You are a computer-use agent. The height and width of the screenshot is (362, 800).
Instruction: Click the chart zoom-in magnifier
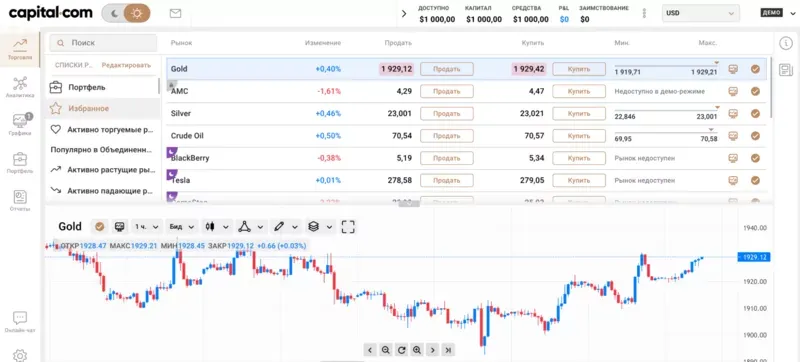(x=417, y=350)
